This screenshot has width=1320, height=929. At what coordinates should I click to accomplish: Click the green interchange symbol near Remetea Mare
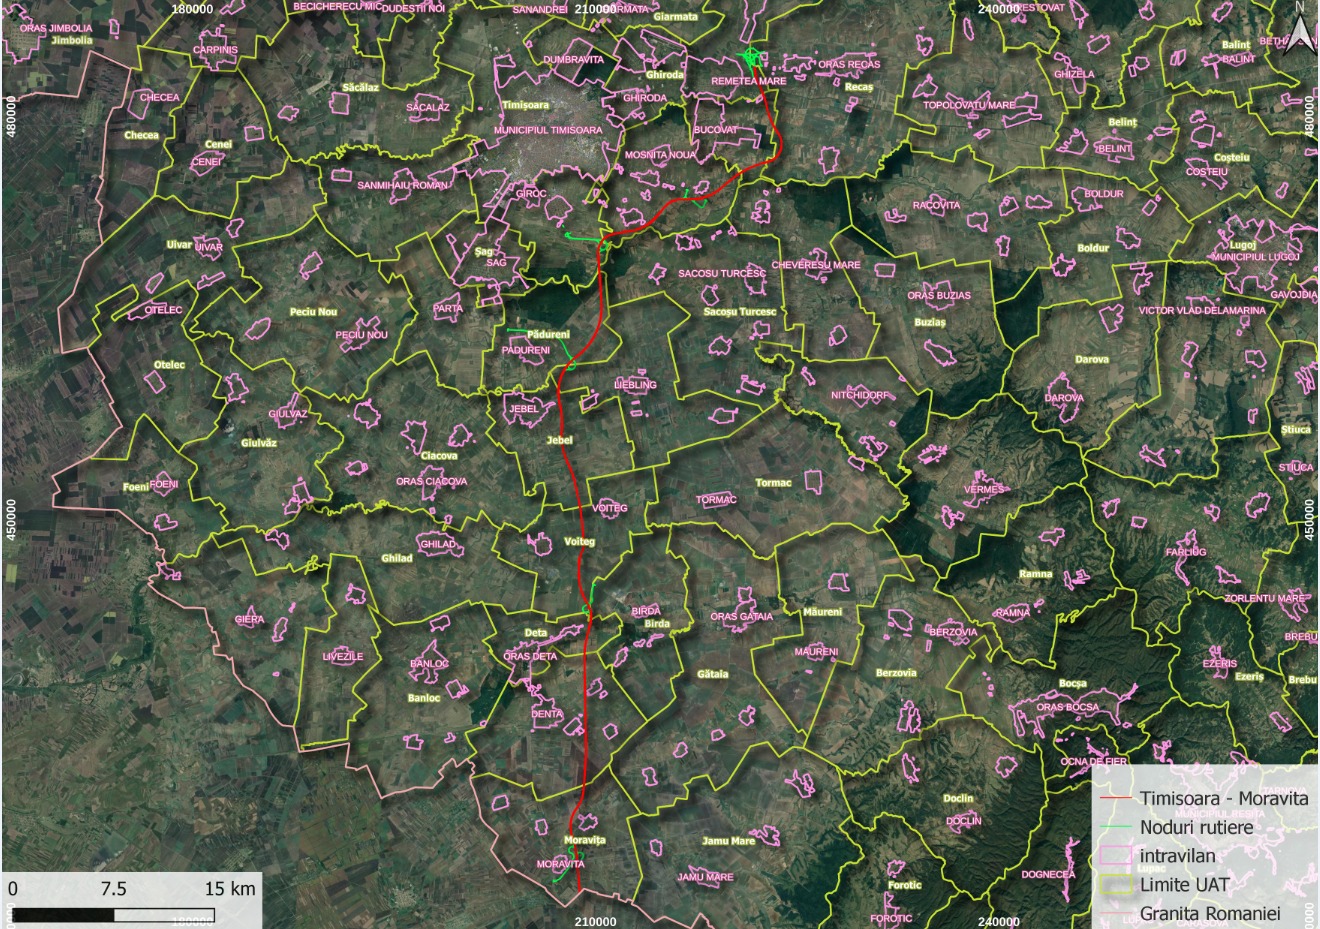tap(750, 56)
